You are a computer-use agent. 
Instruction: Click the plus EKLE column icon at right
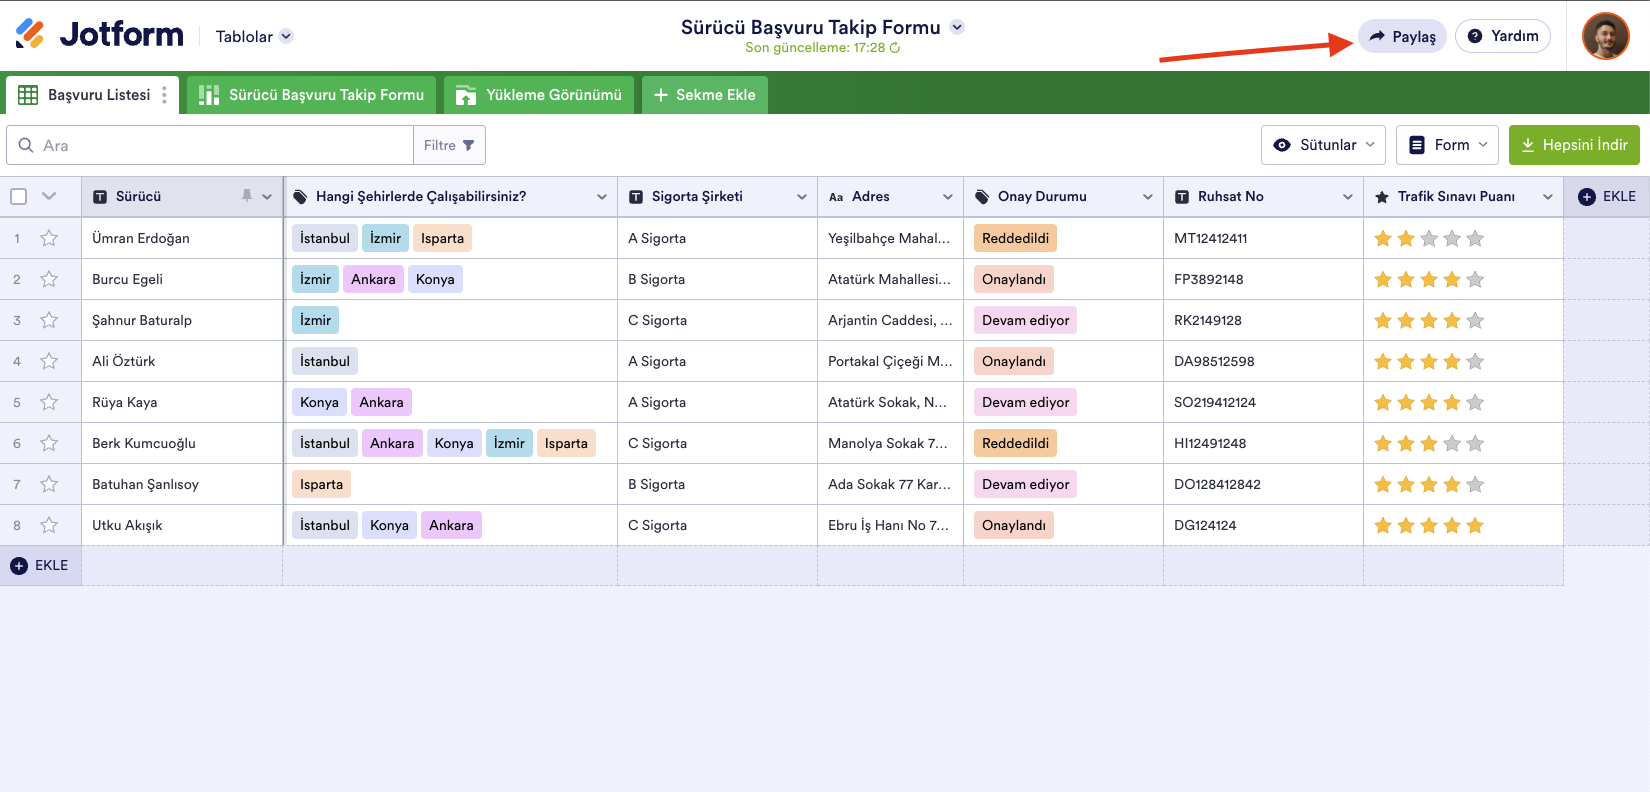[1587, 197]
